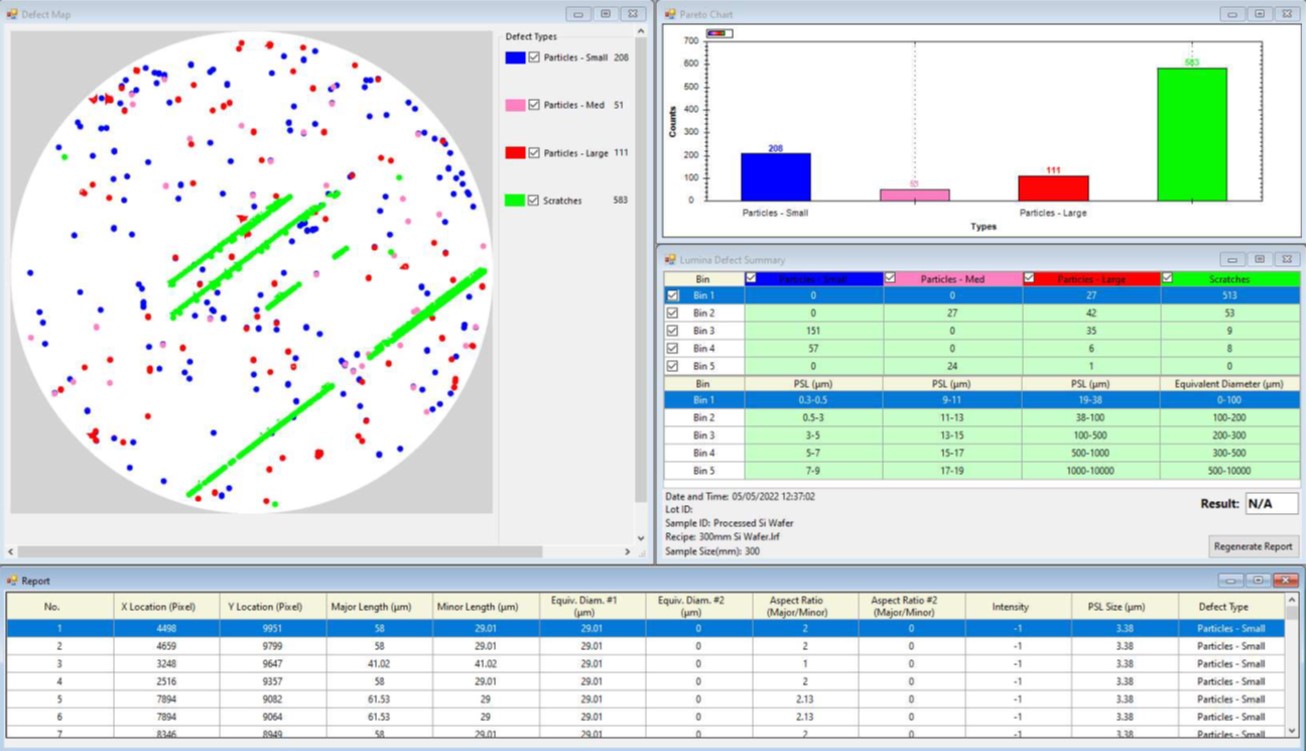Click the Lumina Defect Summary title icon
Screen dimensions: 1306x751
(670, 260)
